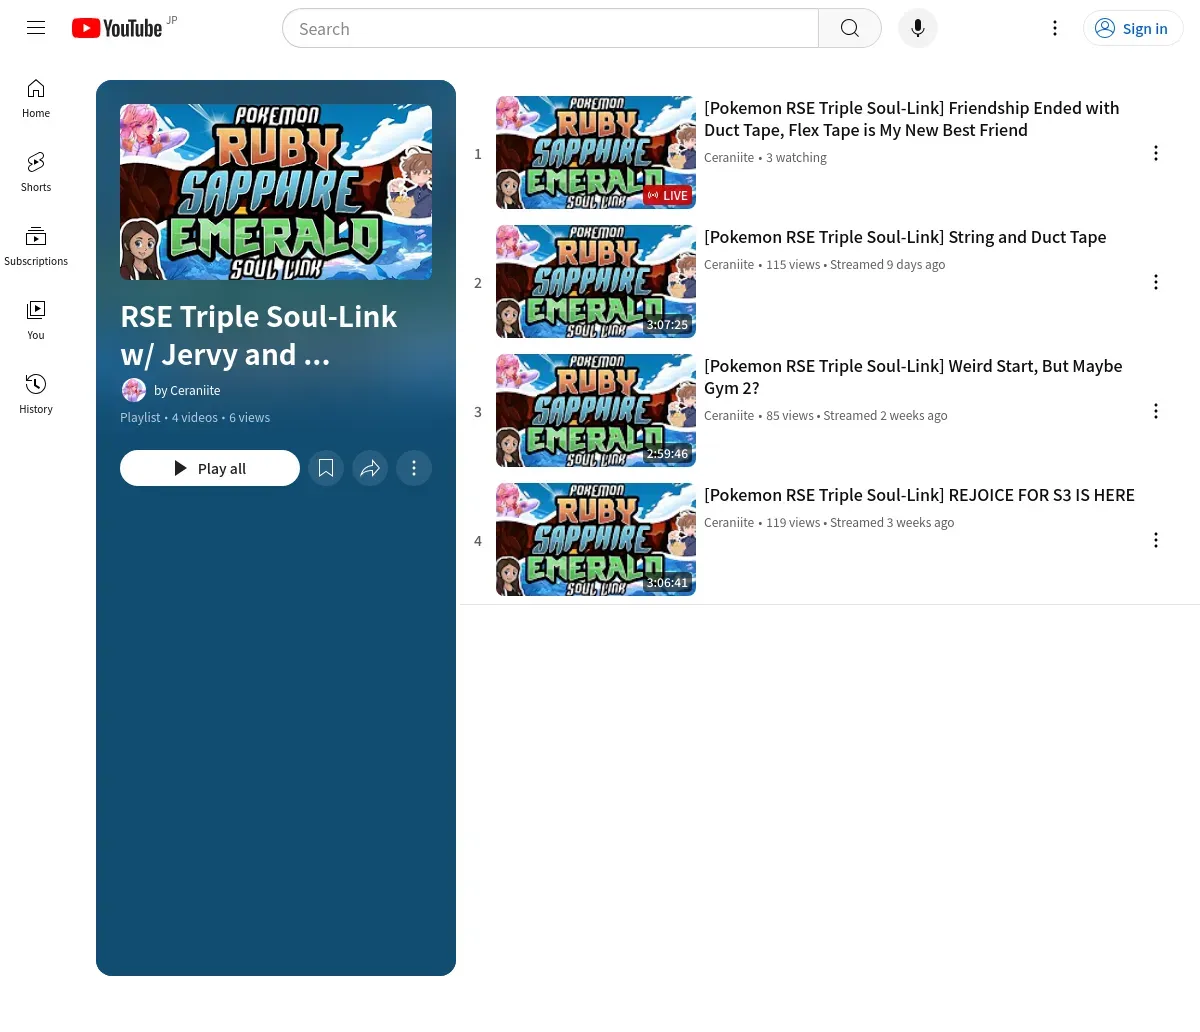Open Ceraniite link under 115 views video
Viewport: 1200px width, 1032px height.
(x=729, y=264)
